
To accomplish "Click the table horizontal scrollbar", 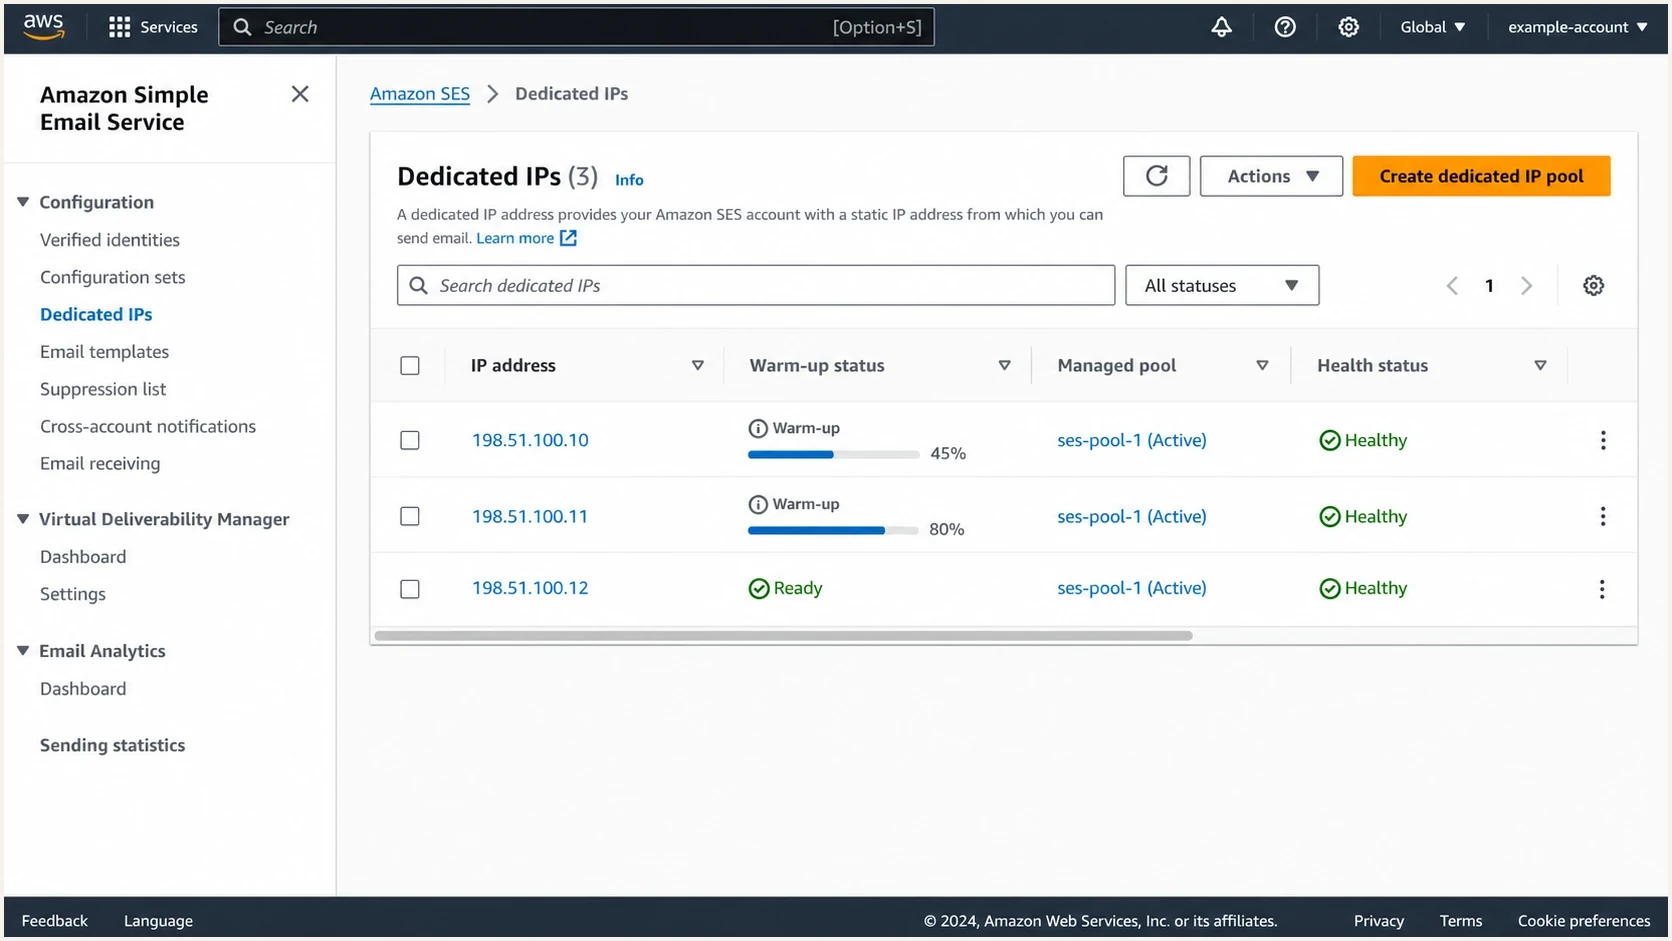I will click(x=783, y=636).
